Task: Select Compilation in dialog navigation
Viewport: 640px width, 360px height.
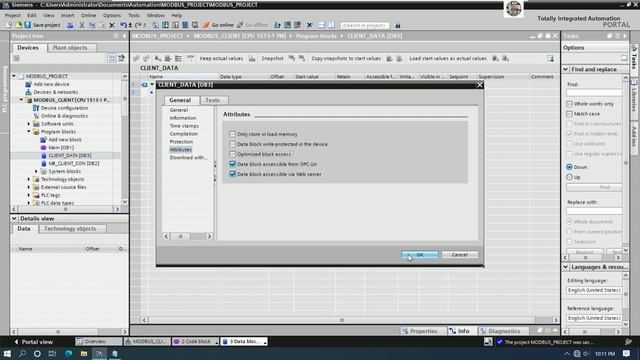Action: click(184, 134)
